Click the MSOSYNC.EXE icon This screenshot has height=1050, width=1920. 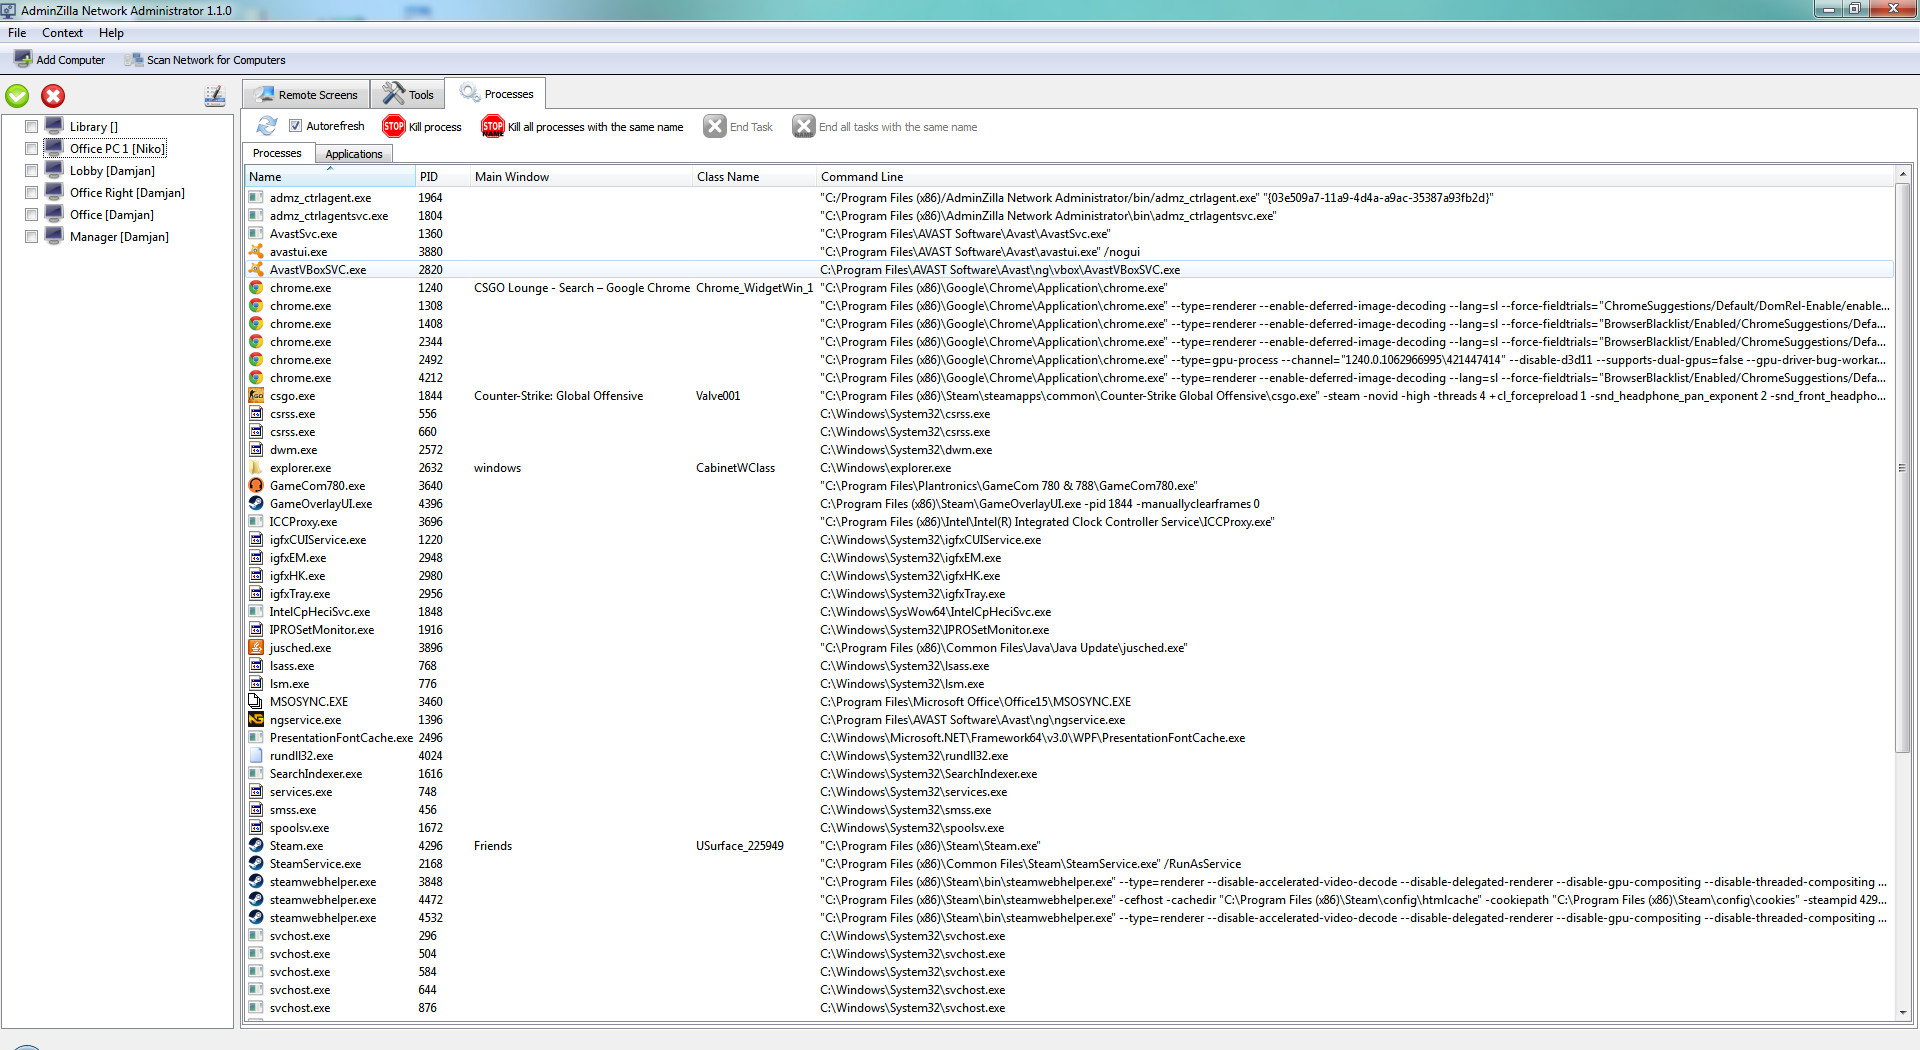tap(256, 701)
